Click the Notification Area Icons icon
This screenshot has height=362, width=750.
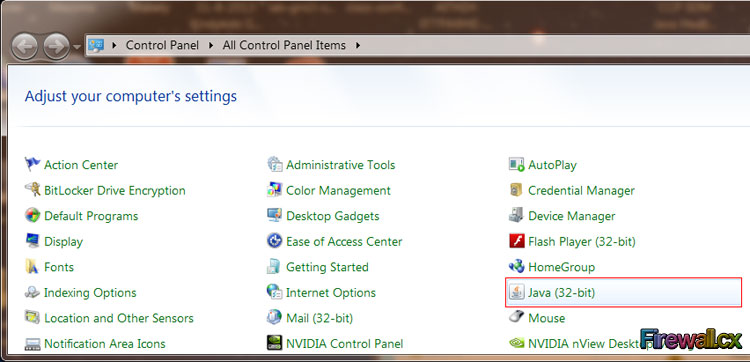tap(33, 343)
